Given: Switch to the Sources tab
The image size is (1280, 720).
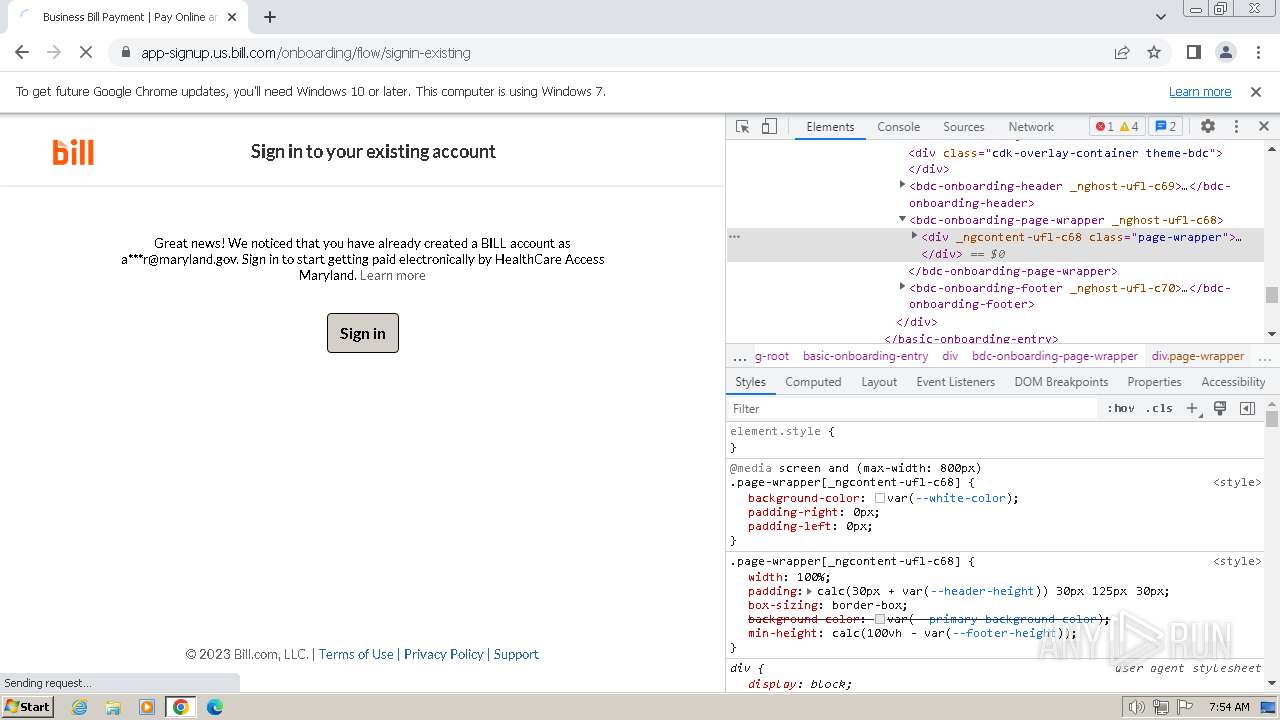Looking at the screenshot, I should tap(964, 127).
